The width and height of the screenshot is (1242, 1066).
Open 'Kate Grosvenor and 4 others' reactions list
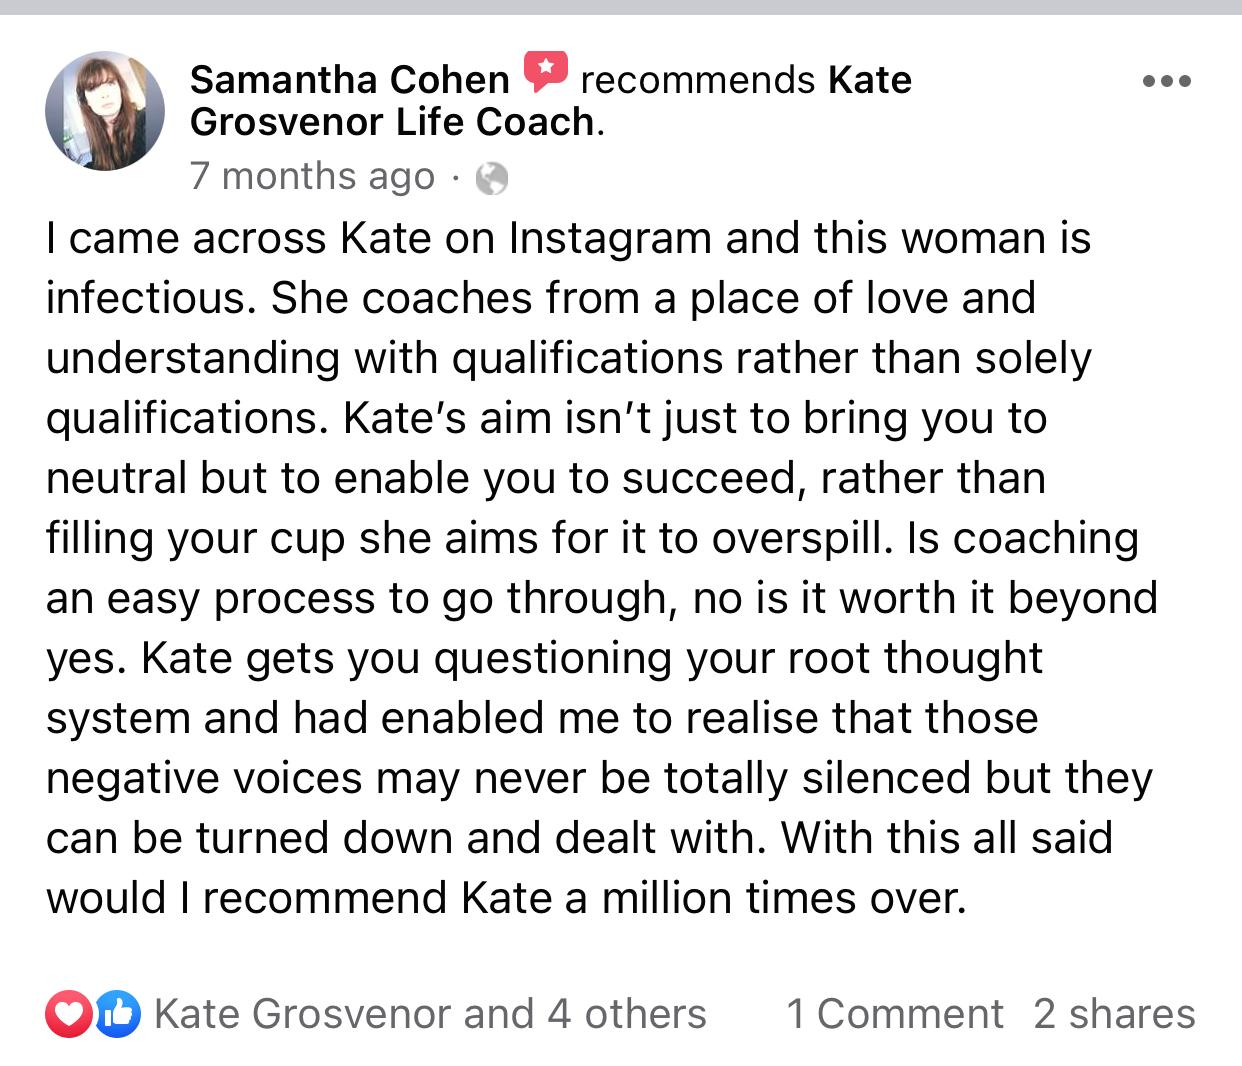point(430,1014)
